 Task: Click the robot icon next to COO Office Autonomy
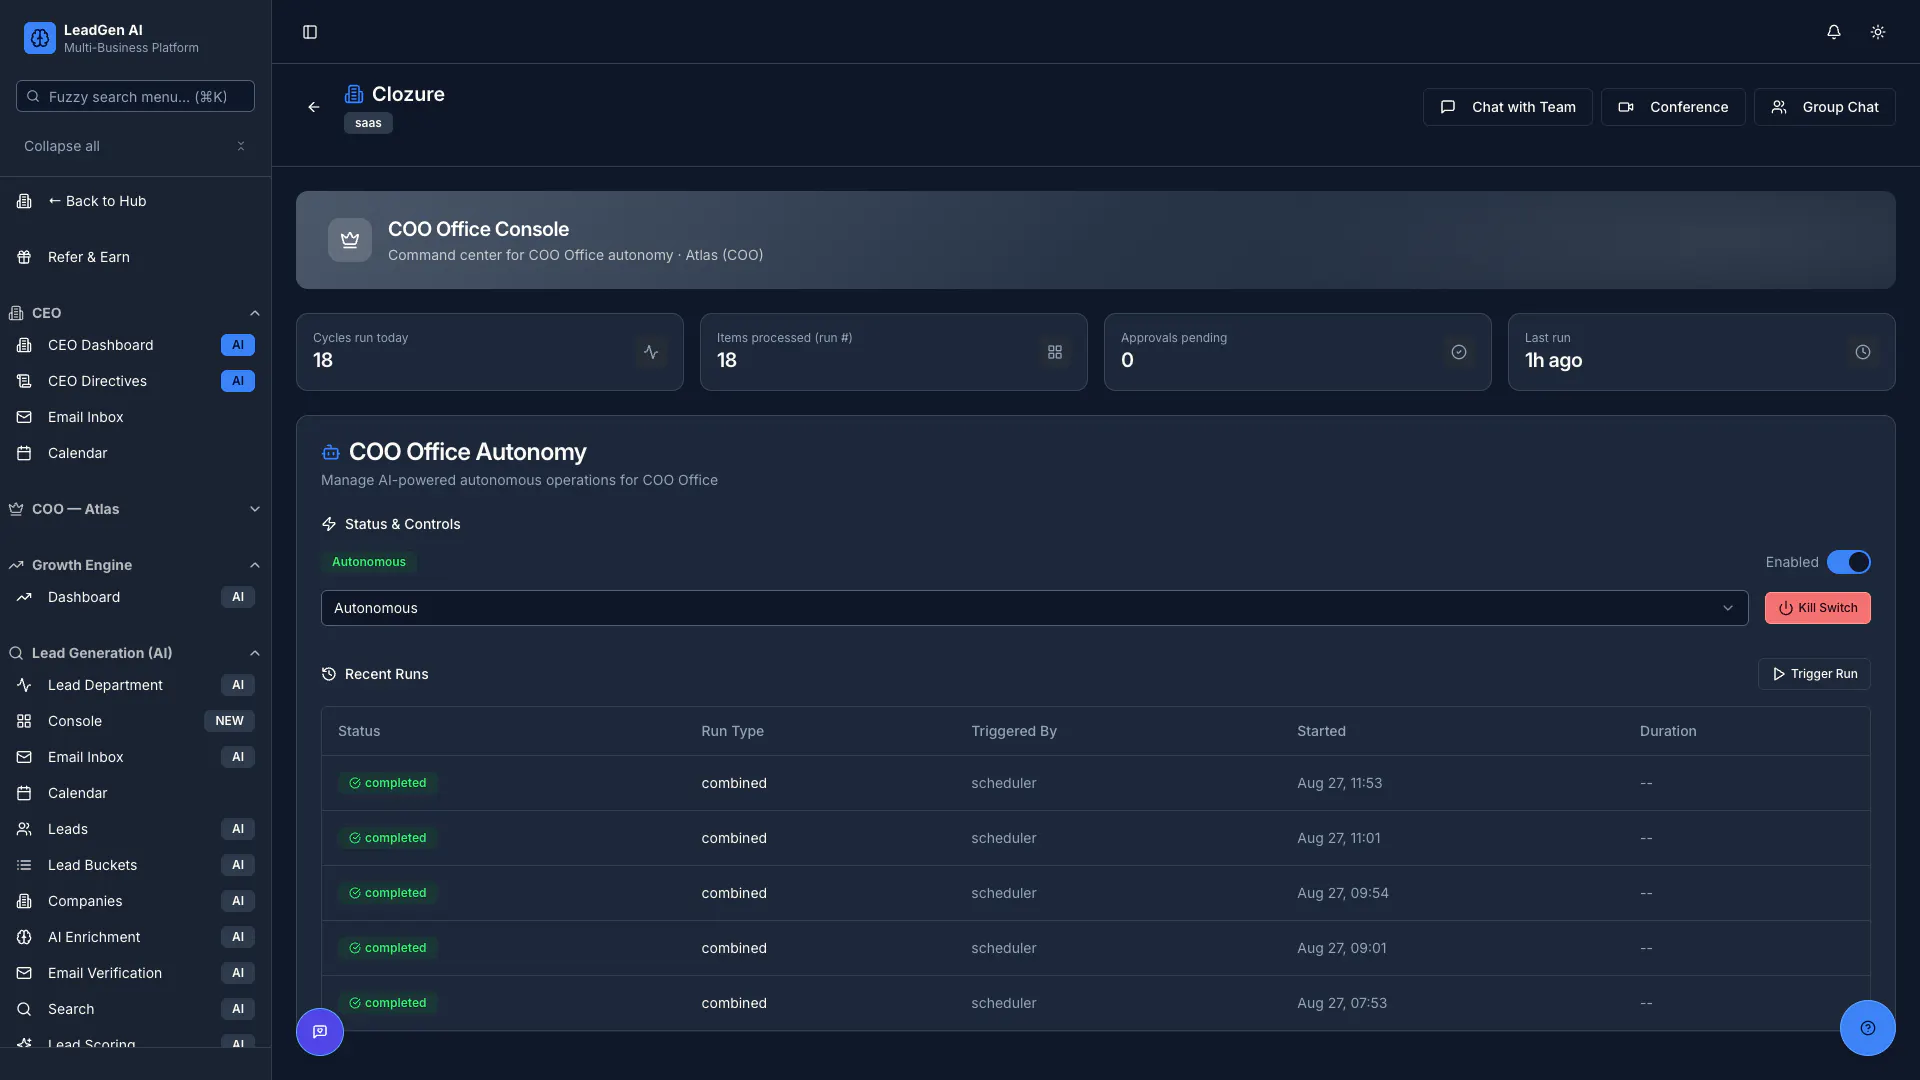pos(331,452)
